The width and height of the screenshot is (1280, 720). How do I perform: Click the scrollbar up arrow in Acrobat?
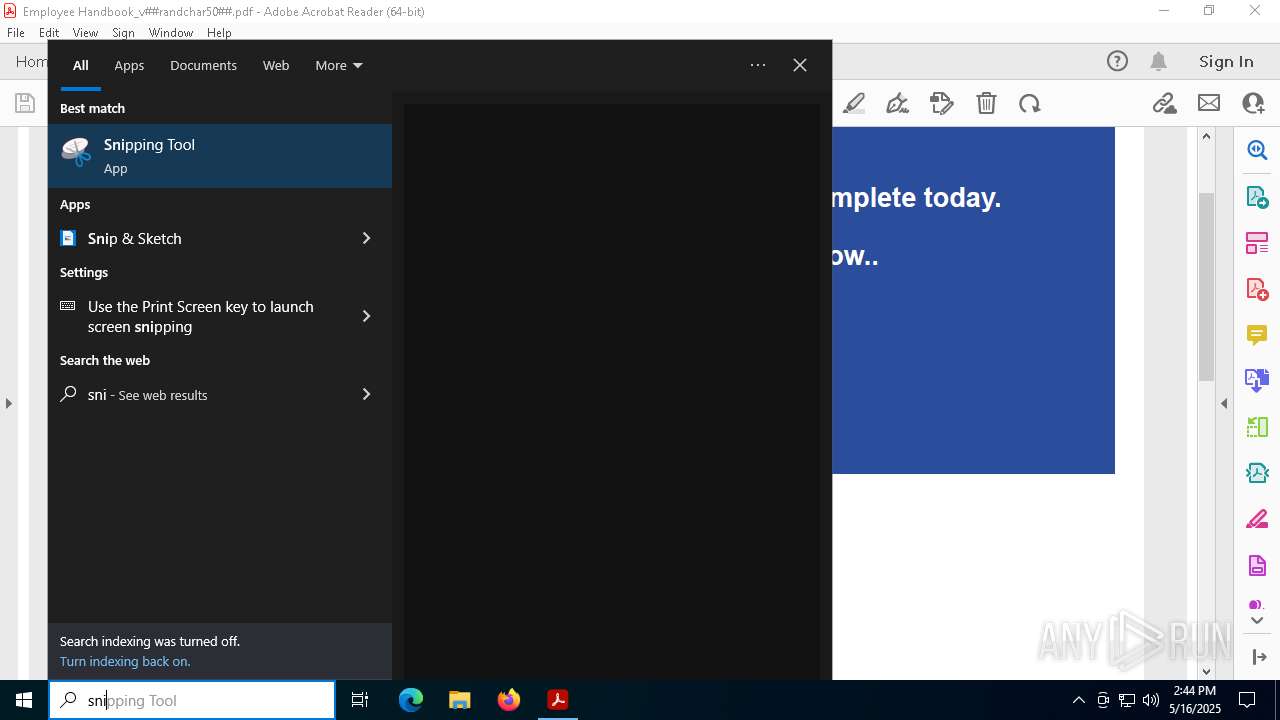[x=1206, y=136]
